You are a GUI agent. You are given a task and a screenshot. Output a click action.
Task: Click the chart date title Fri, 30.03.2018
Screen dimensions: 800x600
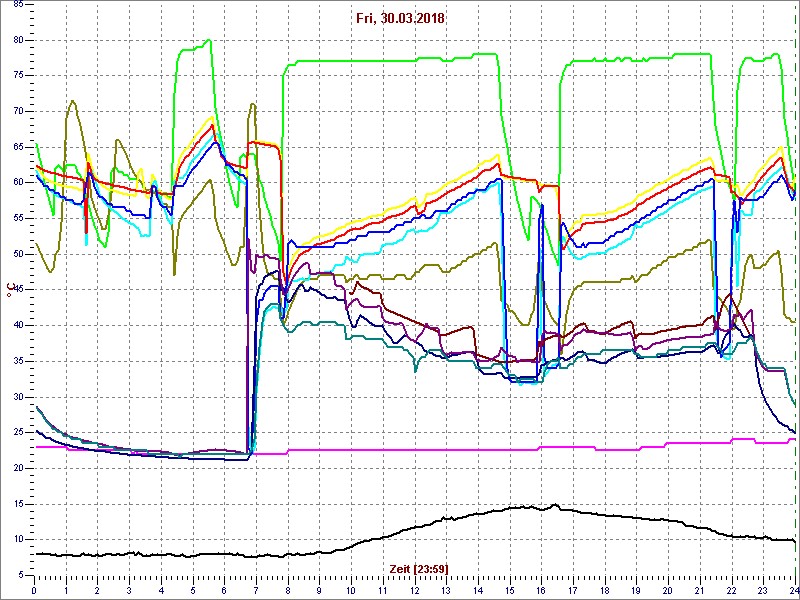pyautogui.click(x=401, y=19)
